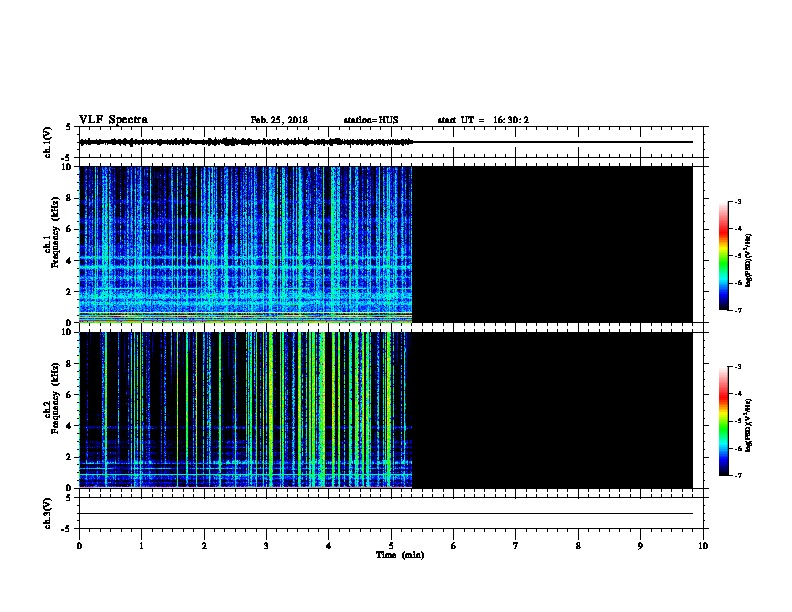Click the ch.1 colorbar log(PSD) label

748,260
